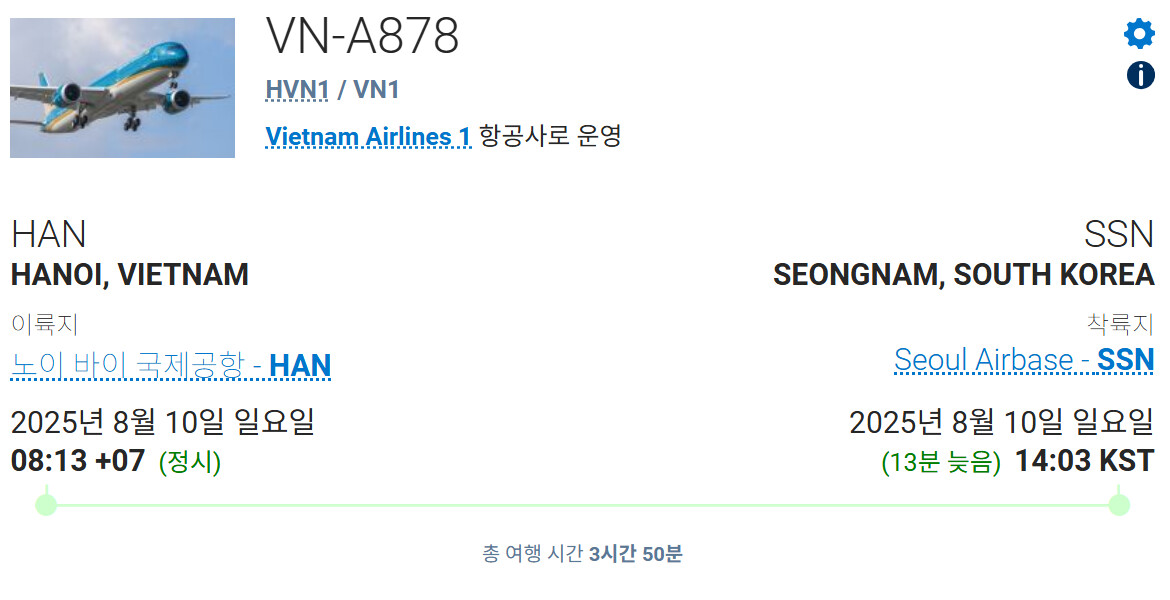The image size is (1170, 600).
Task: Click the 14:03 KST arrival time
Action: [x=1084, y=461]
